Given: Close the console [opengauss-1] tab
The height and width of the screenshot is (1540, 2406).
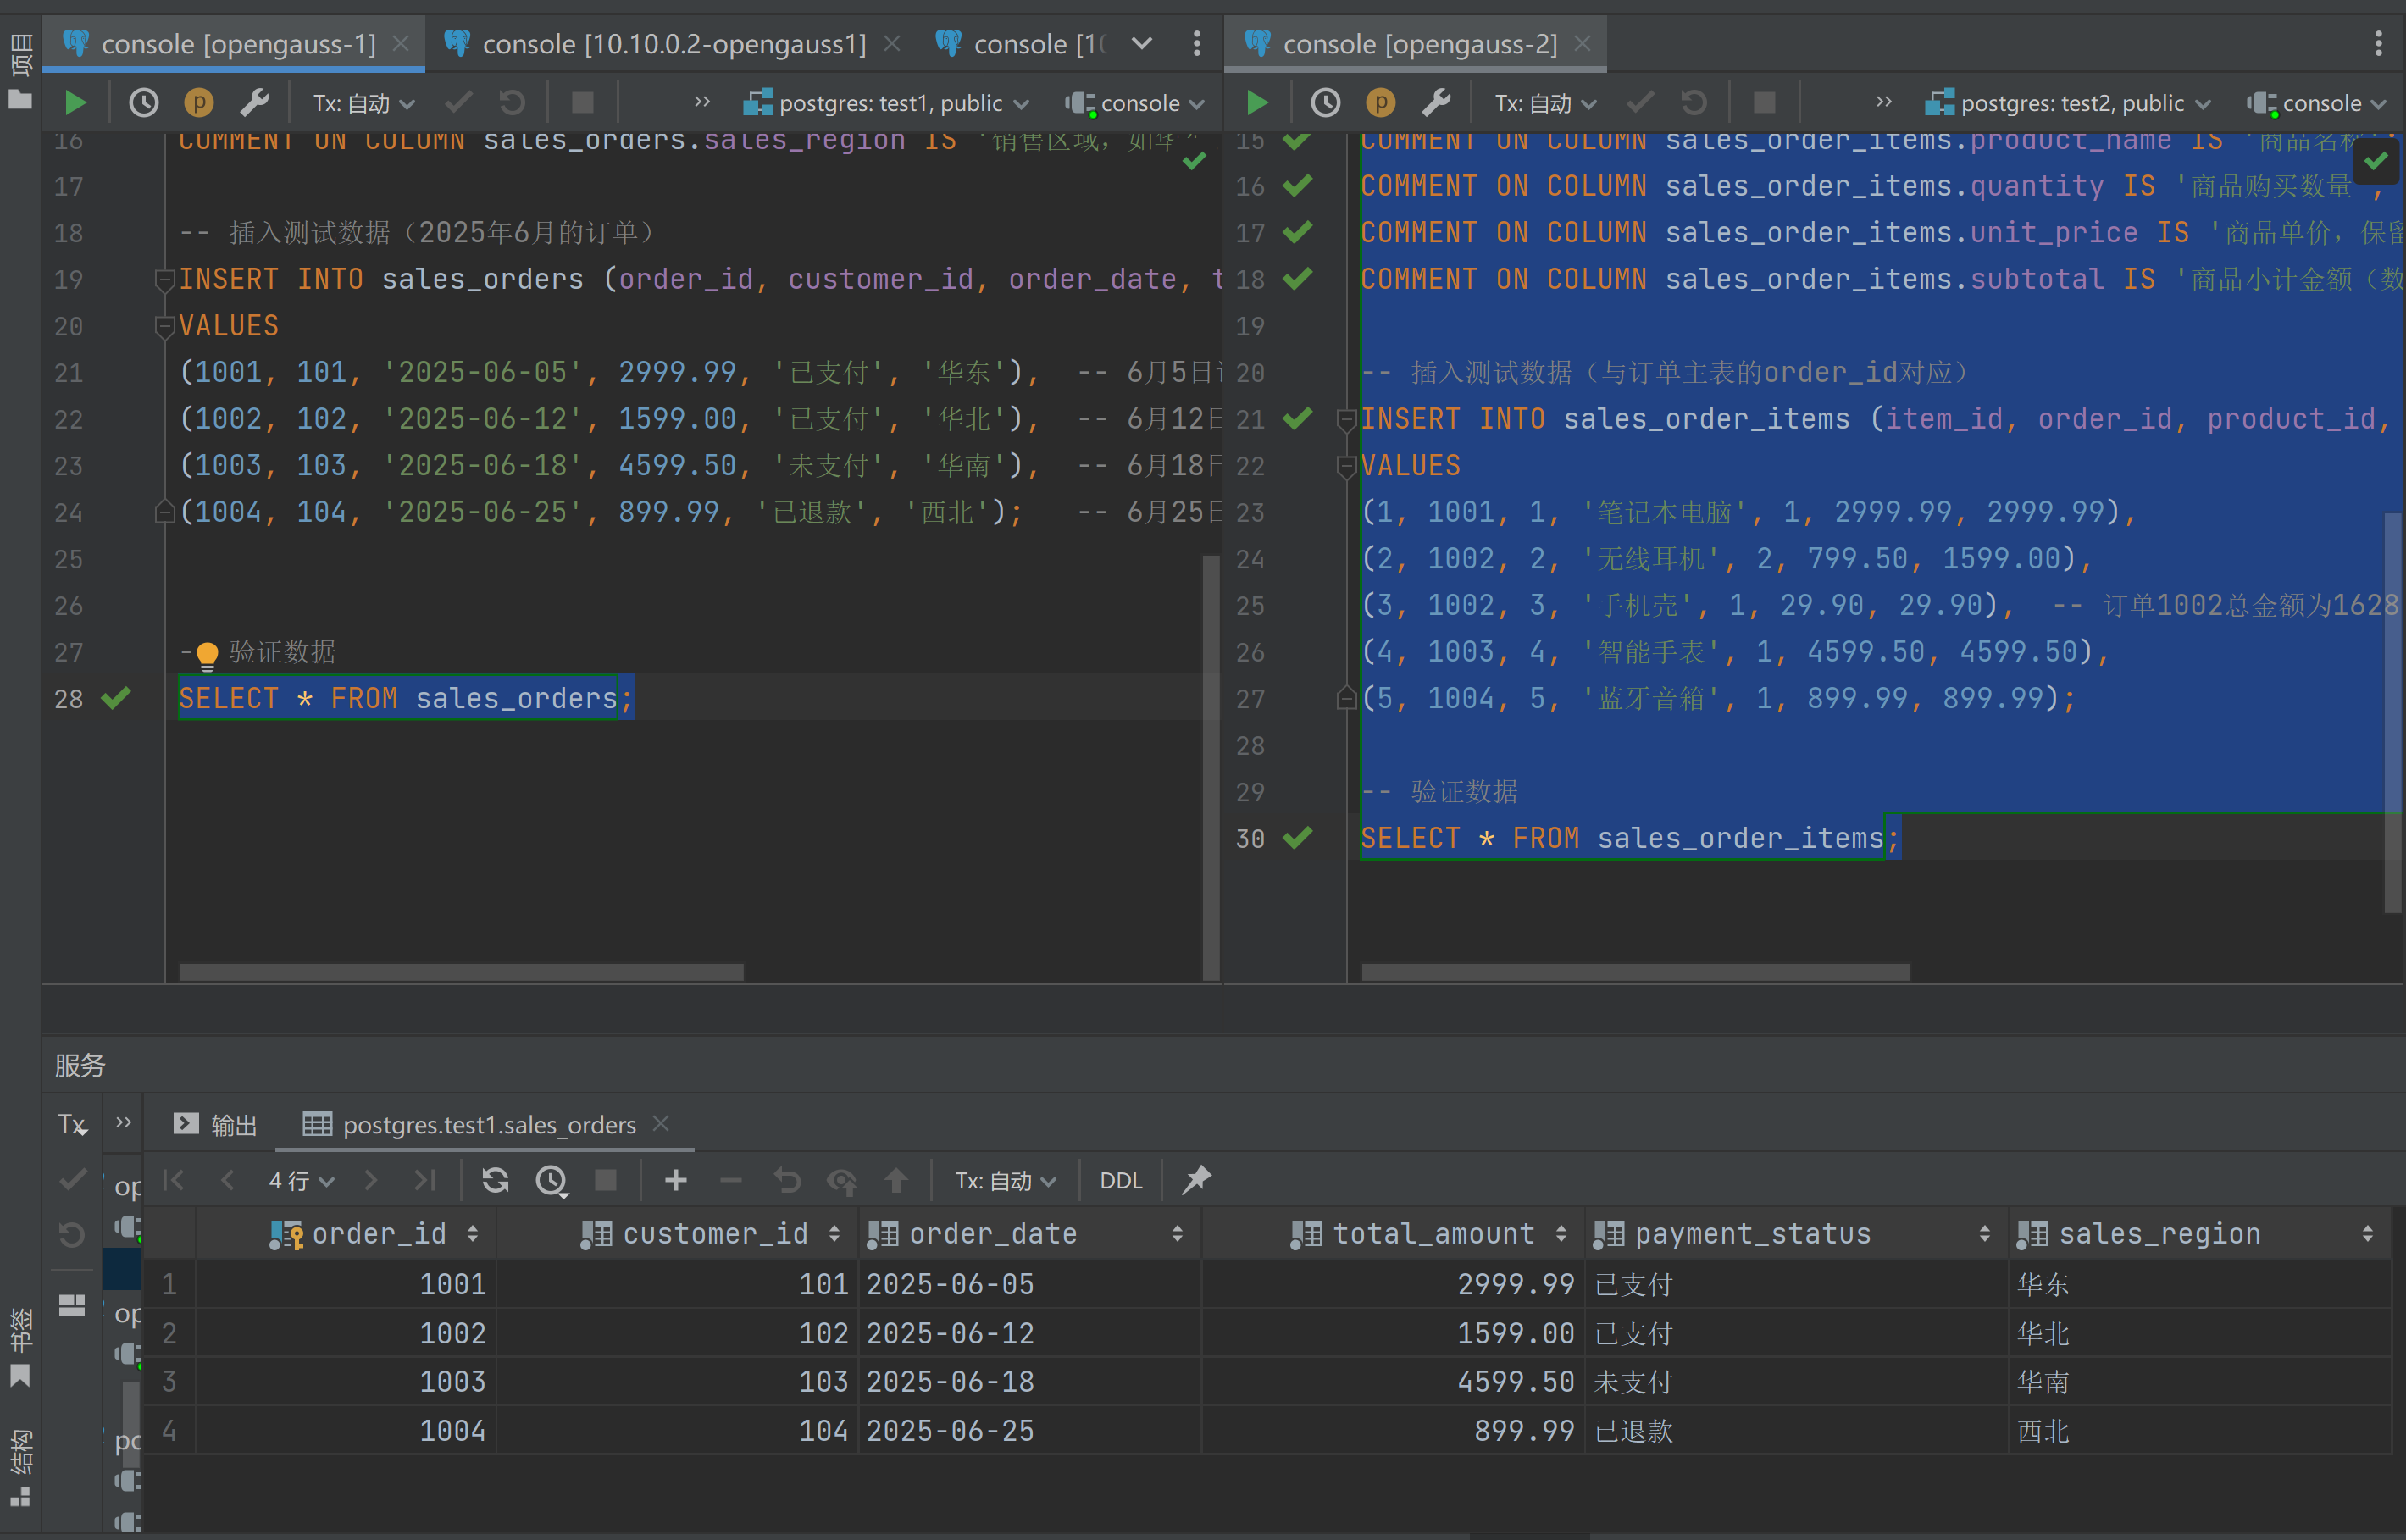Looking at the screenshot, I should (x=401, y=43).
